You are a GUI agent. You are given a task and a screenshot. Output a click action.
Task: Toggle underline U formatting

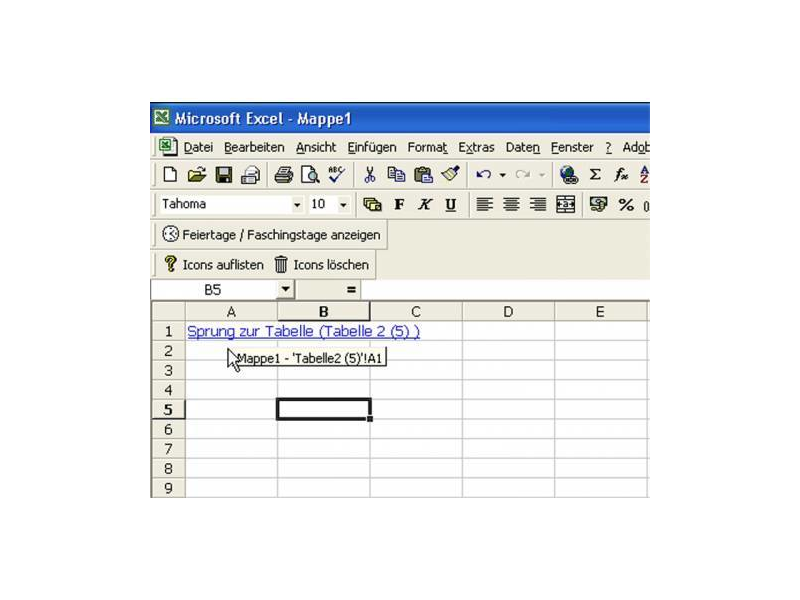(451, 205)
